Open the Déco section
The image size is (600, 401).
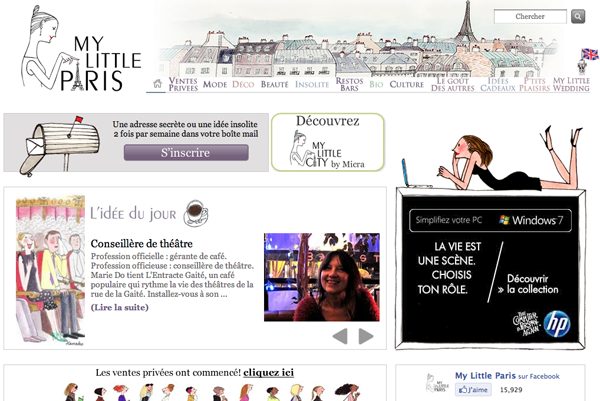tap(243, 84)
